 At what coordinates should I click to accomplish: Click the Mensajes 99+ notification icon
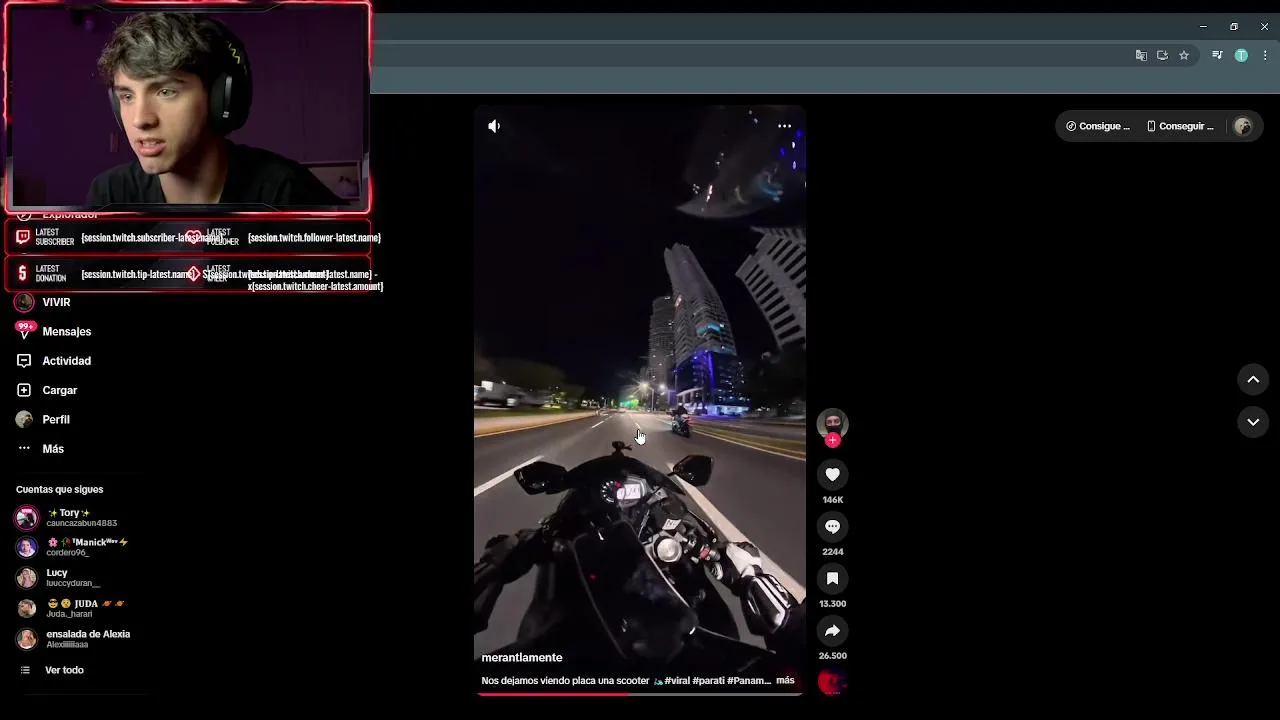[x=25, y=330]
